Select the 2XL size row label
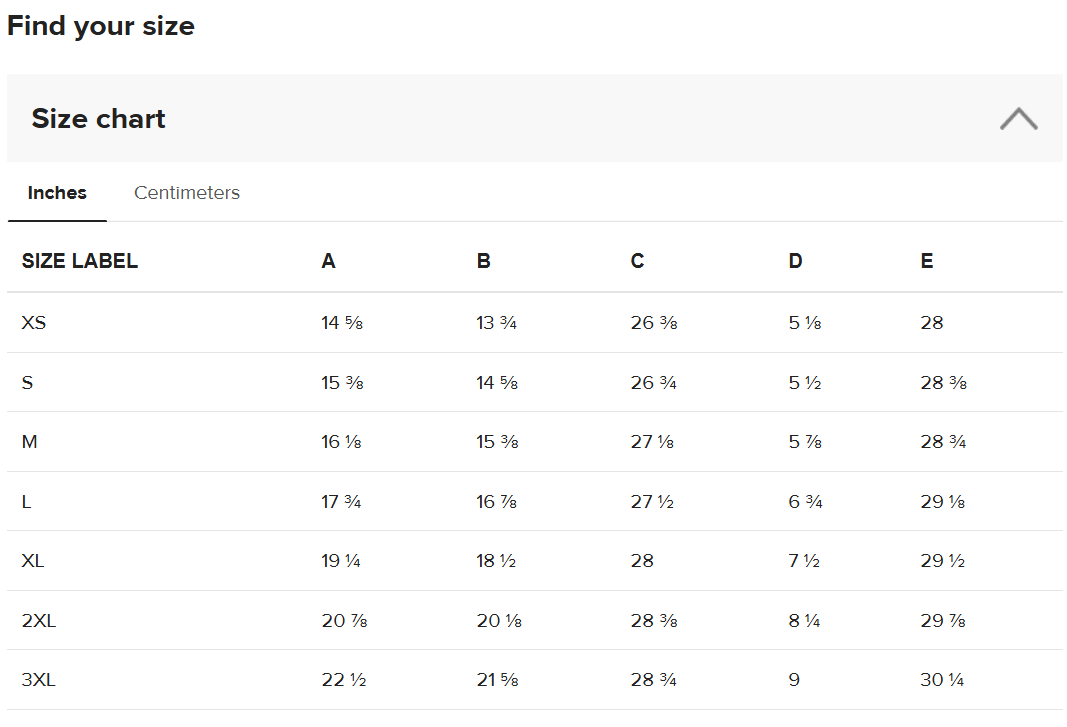 [39, 621]
